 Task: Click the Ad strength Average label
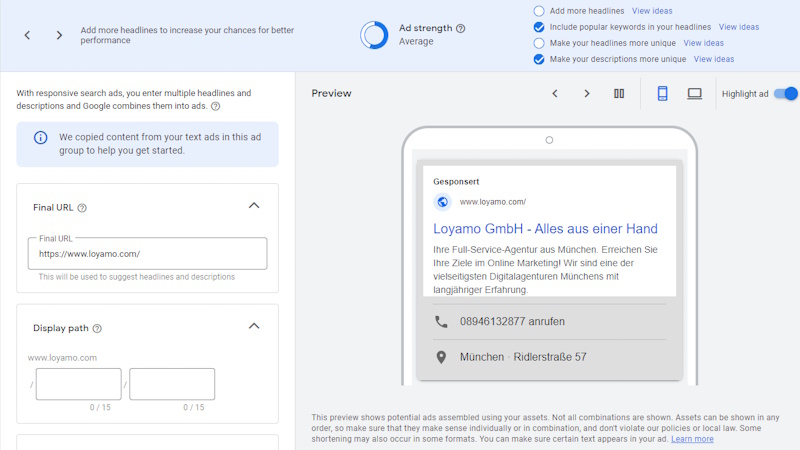pos(416,42)
